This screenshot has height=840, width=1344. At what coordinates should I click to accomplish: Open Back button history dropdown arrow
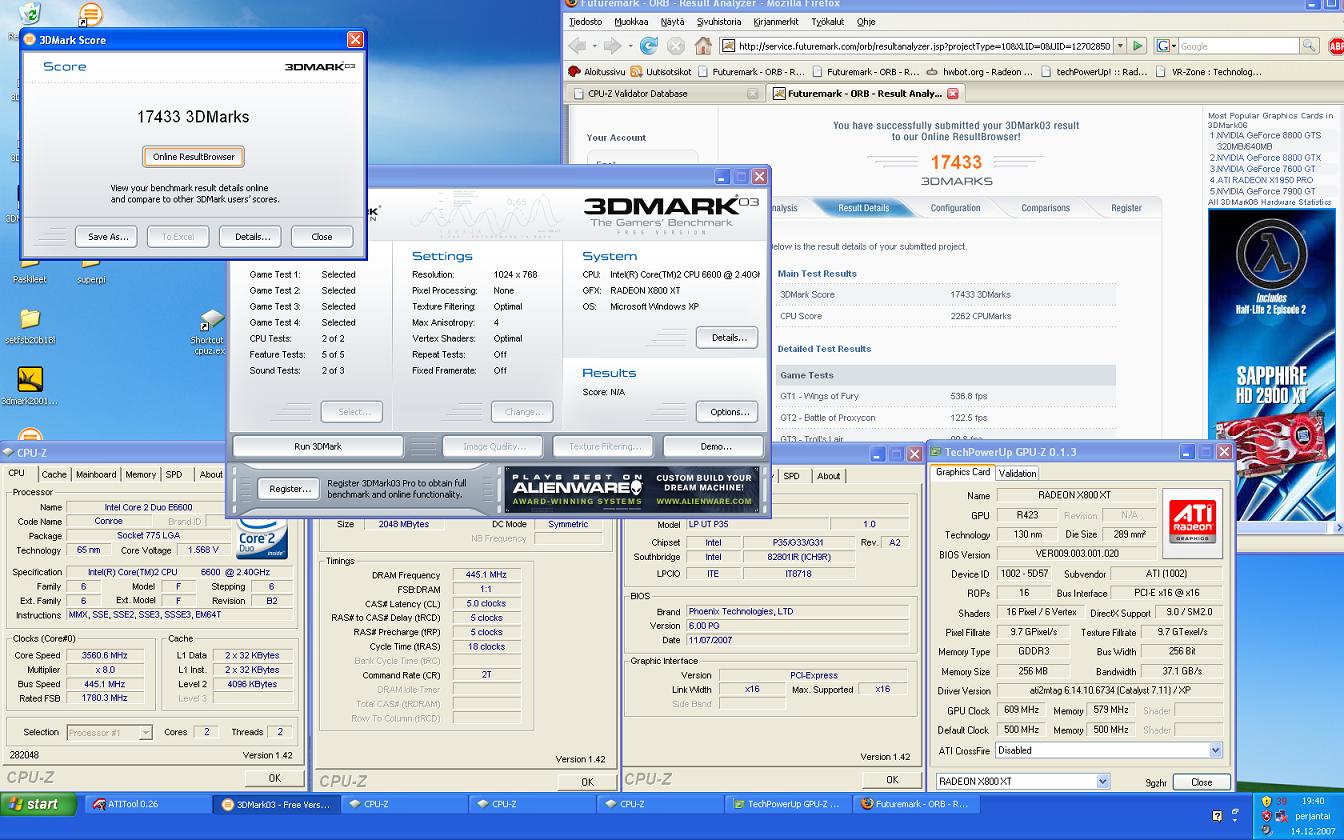click(593, 46)
